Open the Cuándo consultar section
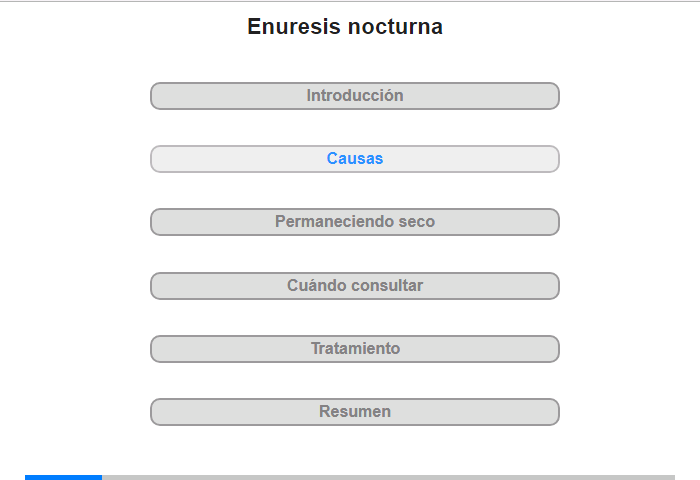Image resolution: width=700 pixels, height=480 pixels. pos(355,286)
